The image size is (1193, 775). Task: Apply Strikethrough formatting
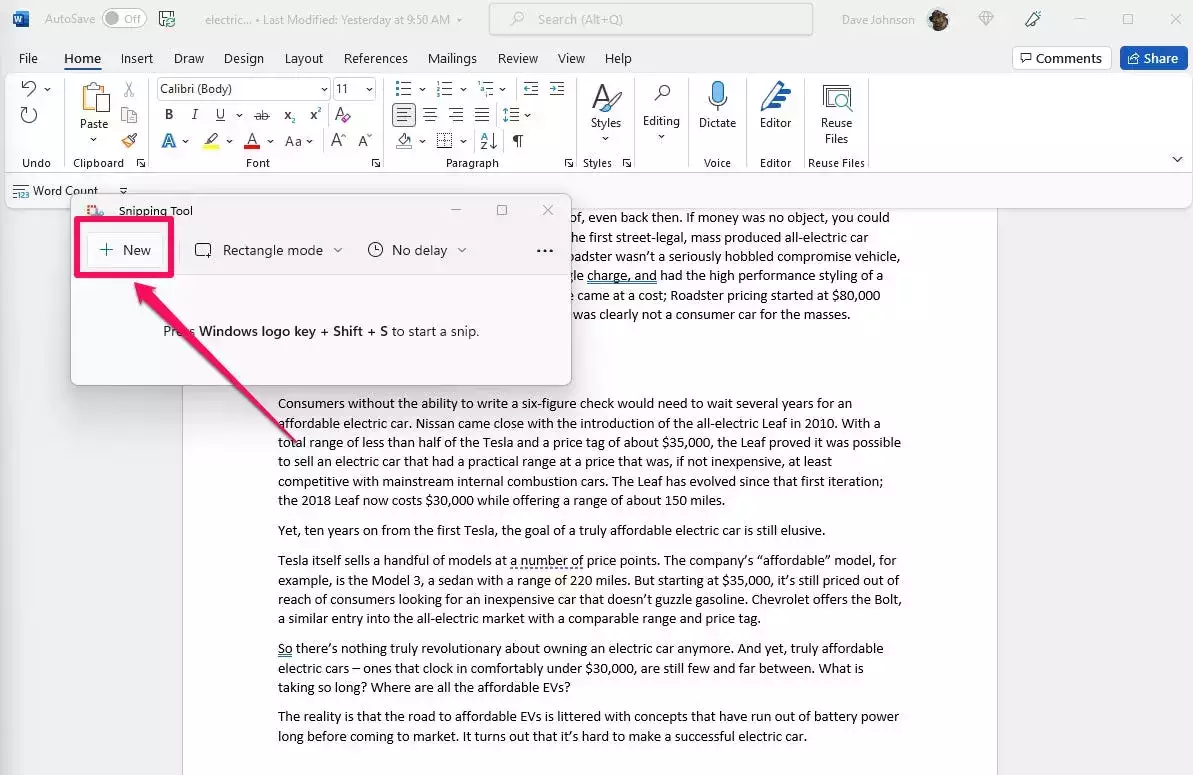point(261,115)
